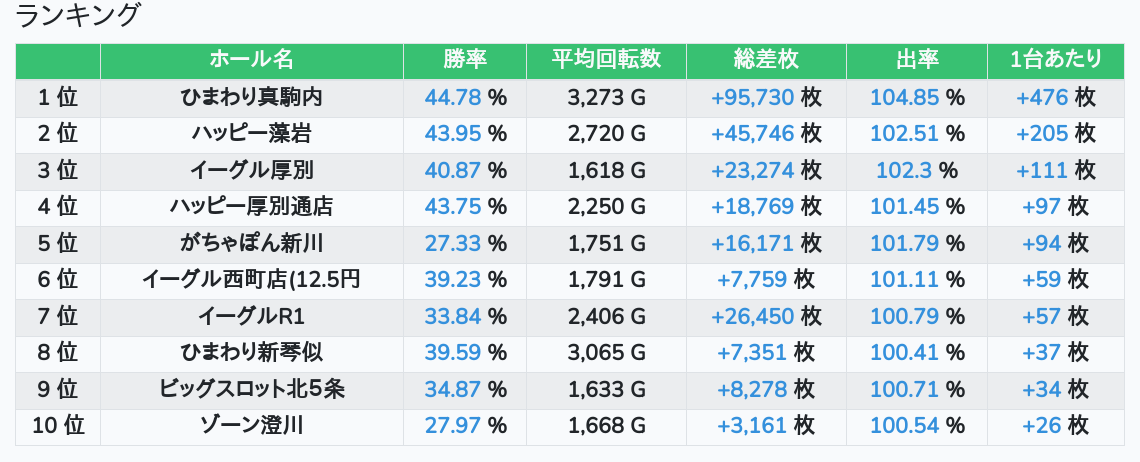Click the 44.78 win rate value
The image size is (1140, 462).
click(453, 97)
